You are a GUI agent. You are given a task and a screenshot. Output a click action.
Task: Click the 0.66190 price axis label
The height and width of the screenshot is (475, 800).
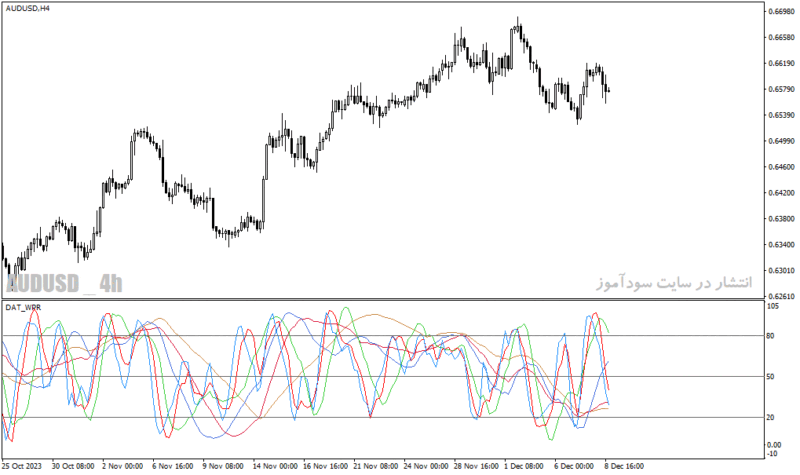tap(781, 63)
